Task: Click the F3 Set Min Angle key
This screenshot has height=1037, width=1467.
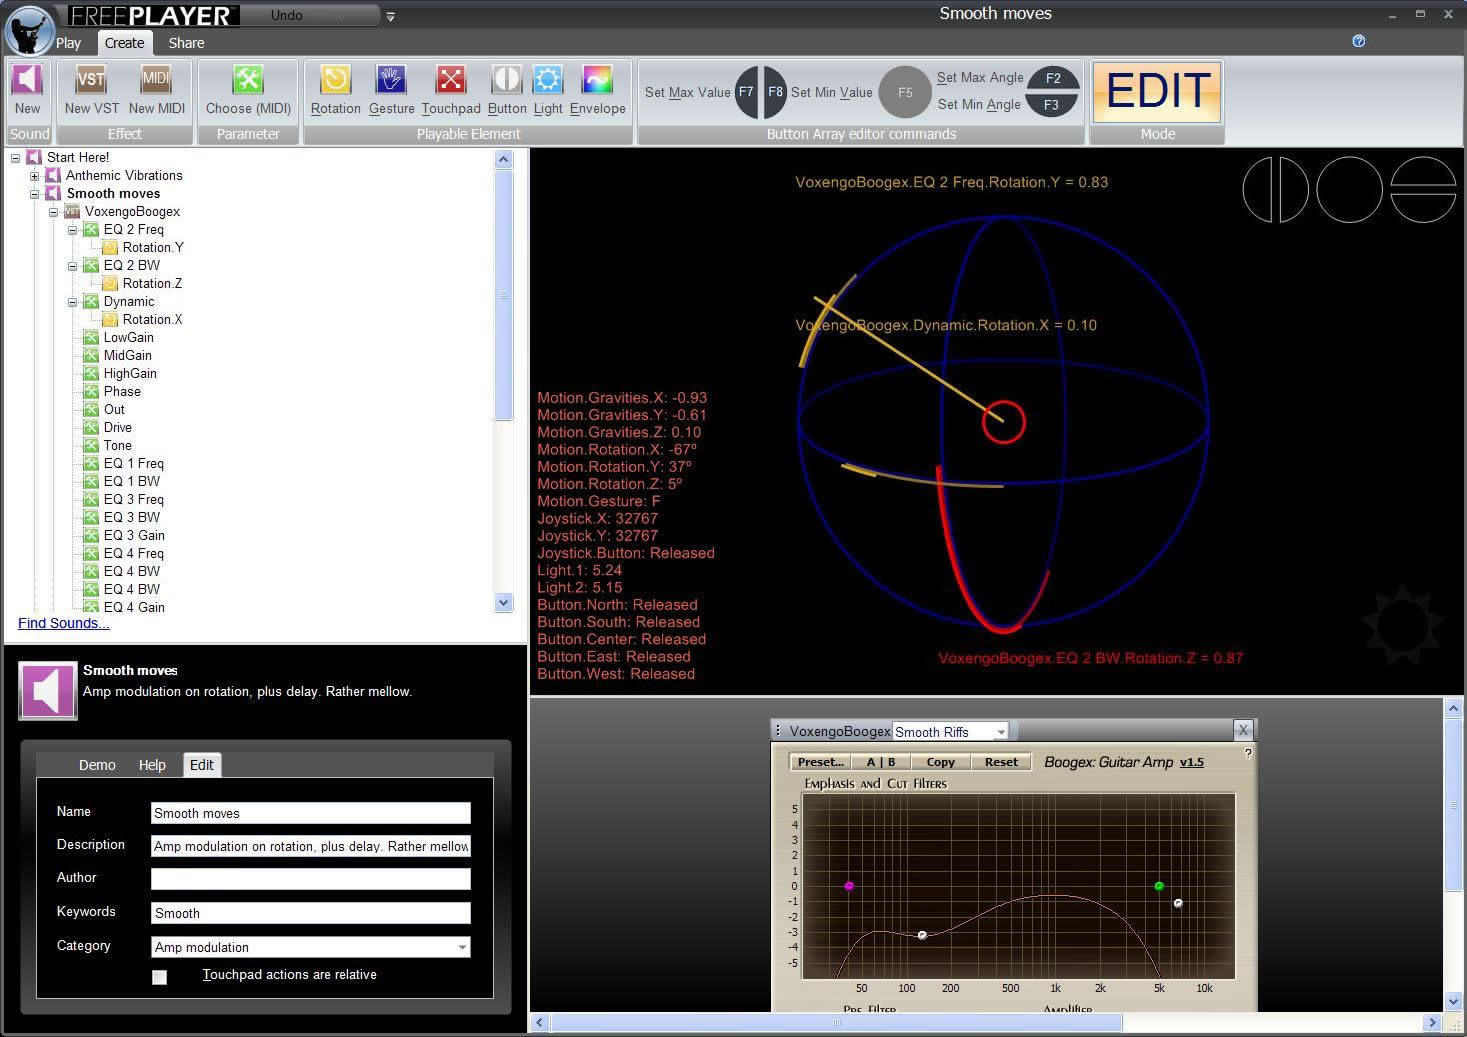Action: [1052, 105]
